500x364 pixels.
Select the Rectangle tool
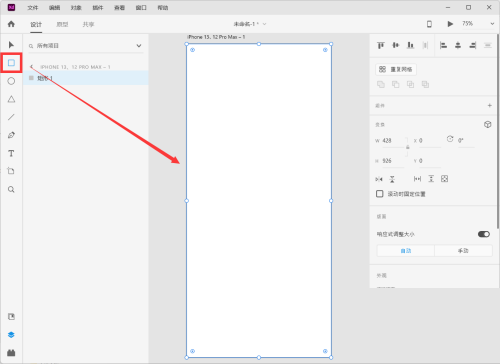(x=11, y=63)
